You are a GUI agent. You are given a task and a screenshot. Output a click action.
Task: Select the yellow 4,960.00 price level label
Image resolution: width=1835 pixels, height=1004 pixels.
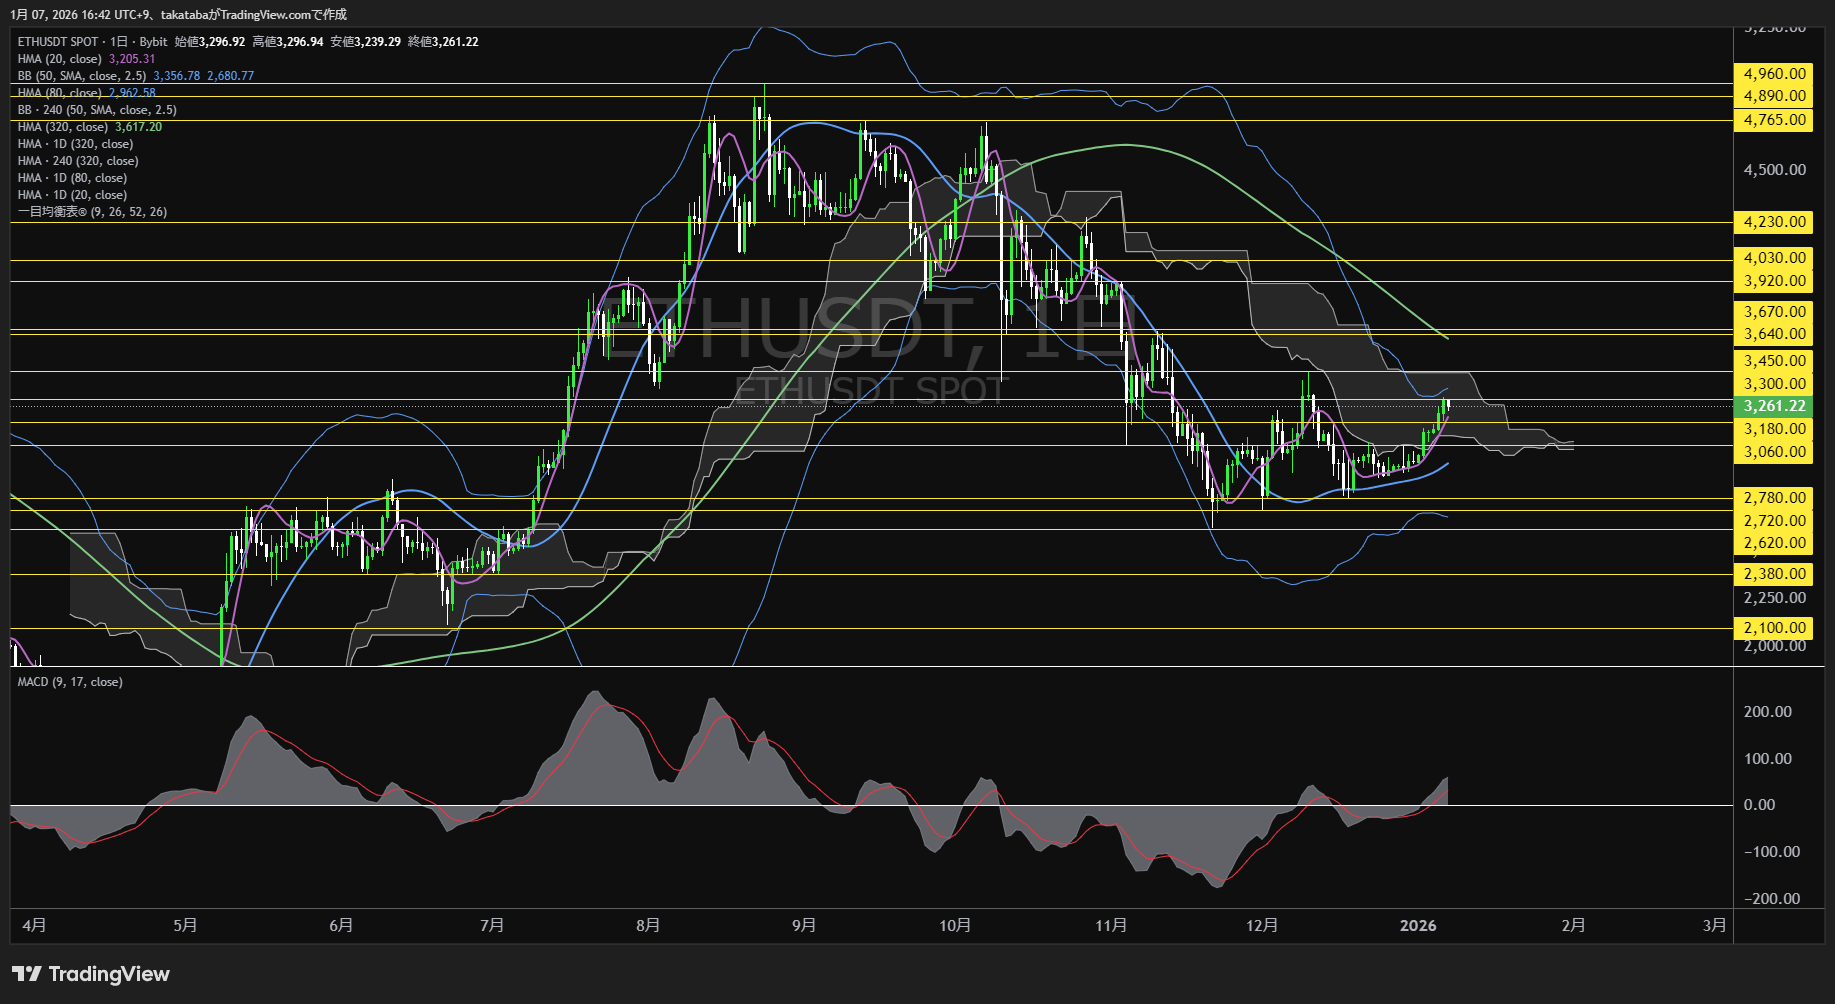pos(1774,74)
